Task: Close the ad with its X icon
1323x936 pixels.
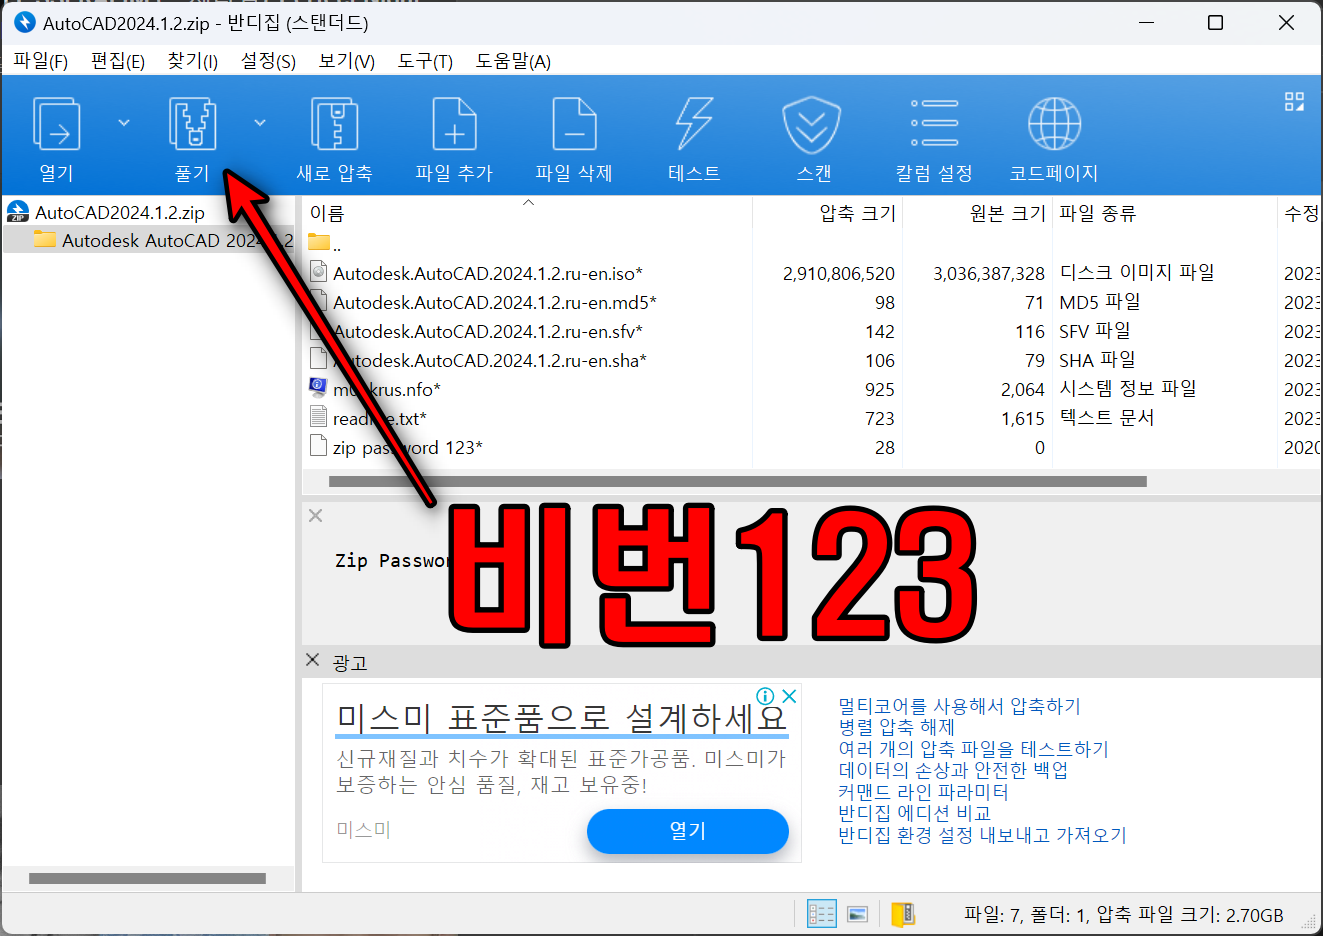Action: tap(789, 696)
